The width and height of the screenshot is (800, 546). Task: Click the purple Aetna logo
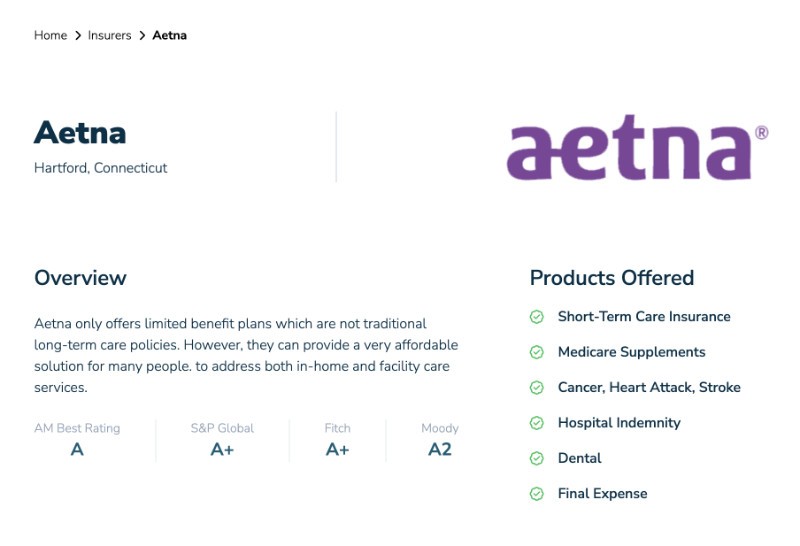click(637, 147)
